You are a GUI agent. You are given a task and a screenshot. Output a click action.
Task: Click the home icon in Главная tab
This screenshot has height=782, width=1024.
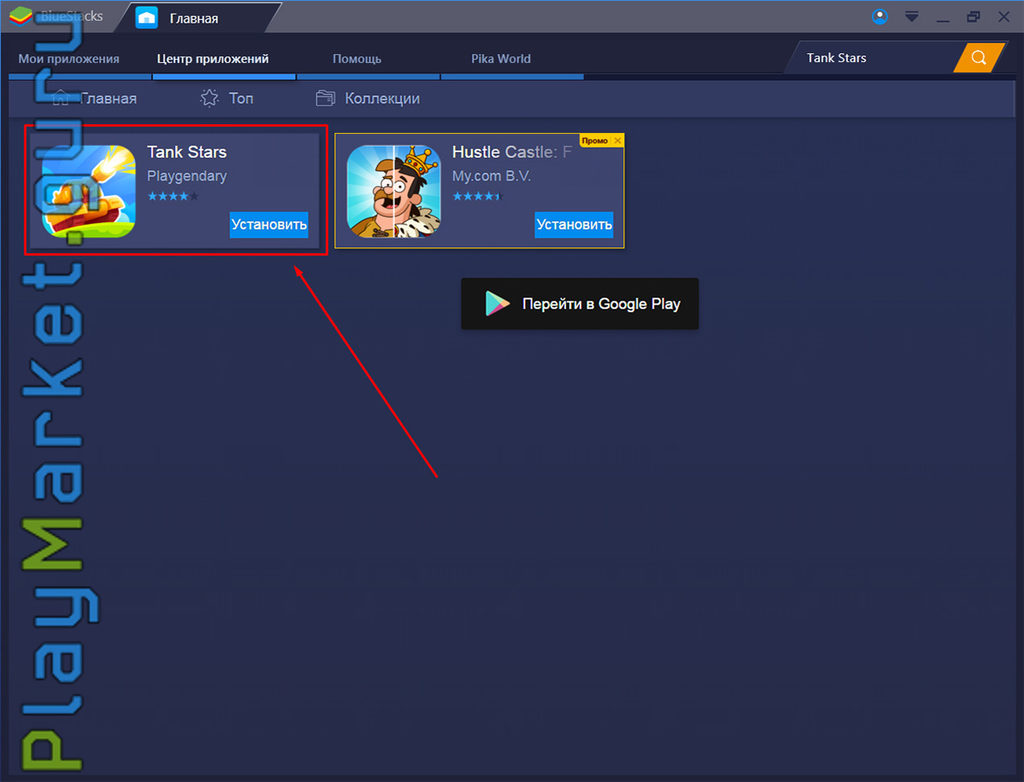(146, 18)
